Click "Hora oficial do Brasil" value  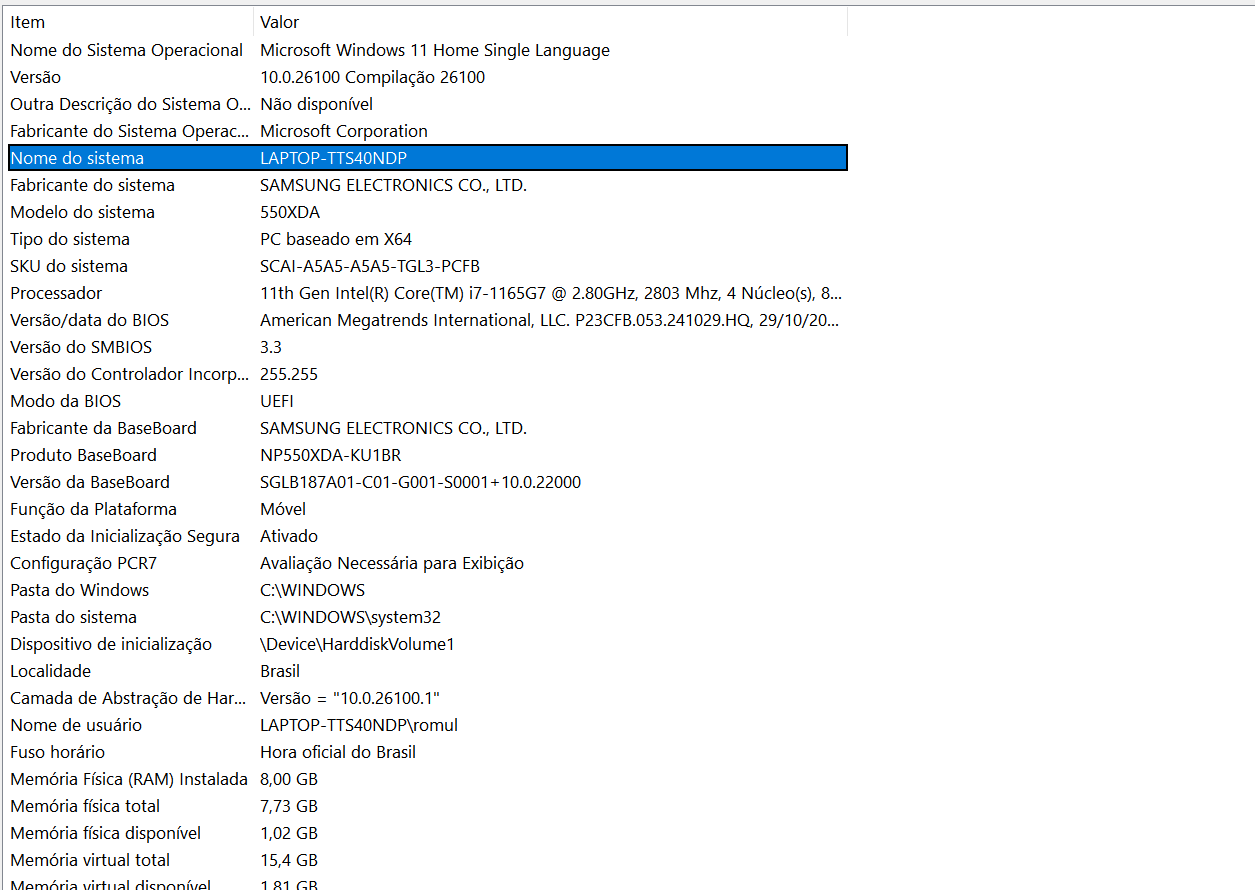[x=338, y=752]
